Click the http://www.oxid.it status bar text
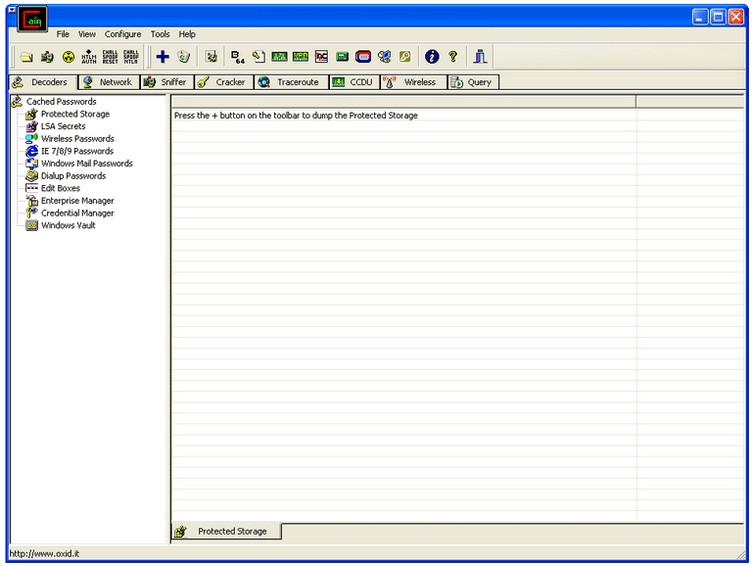Screen dimensions: 752x566 click(44, 554)
